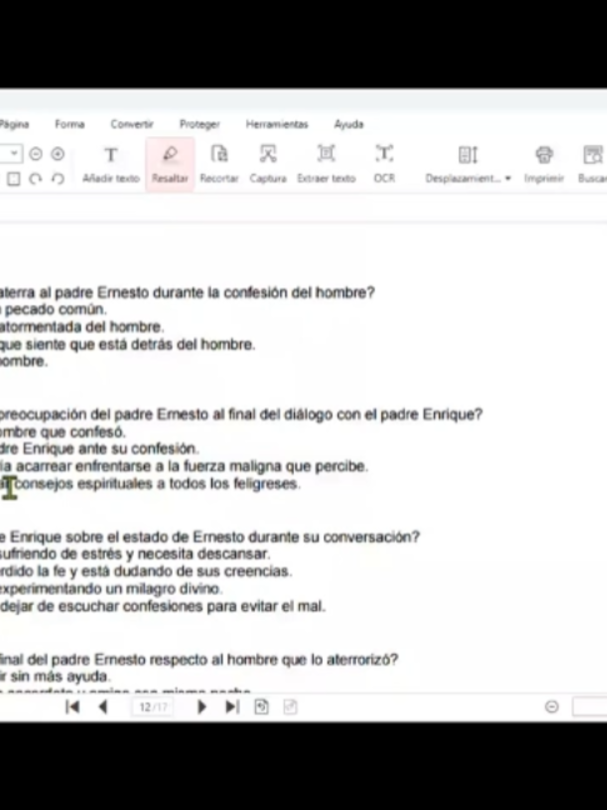Click the bottom zoom value field
The width and height of the screenshot is (607, 810).
click(589, 707)
